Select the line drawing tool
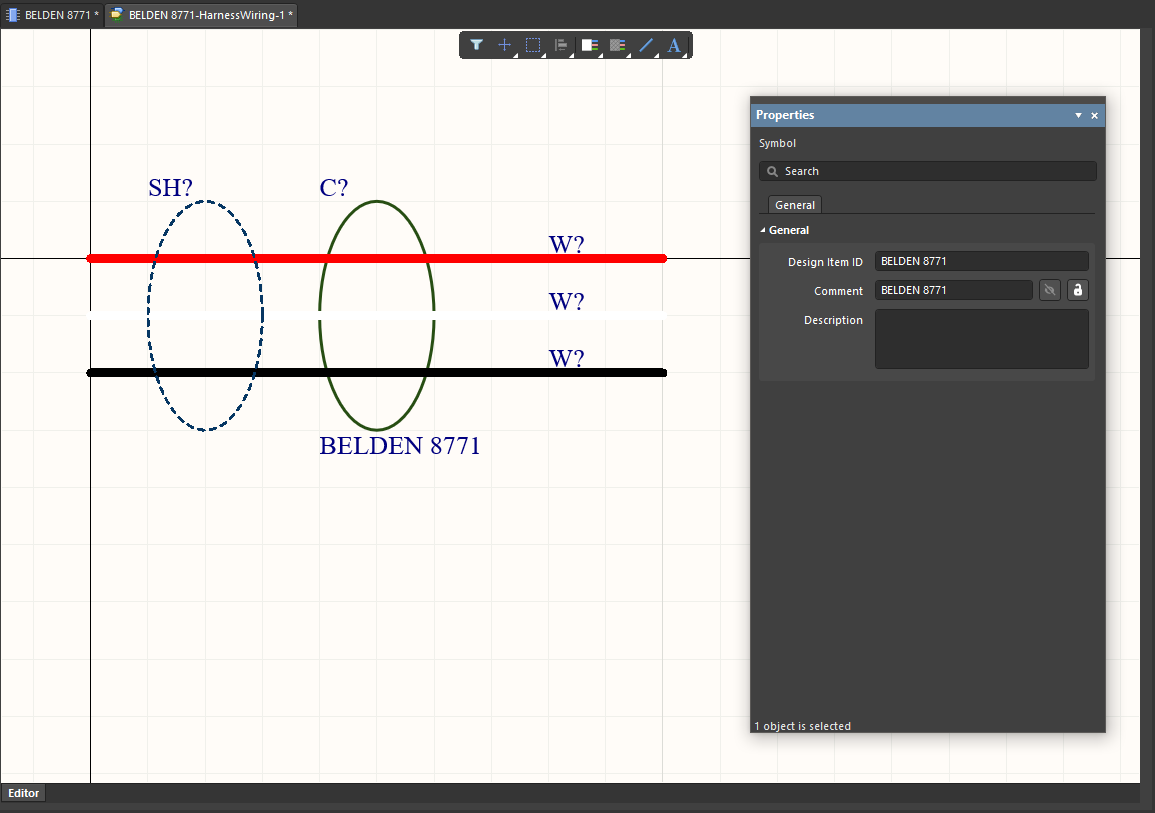The width and height of the screenshot is (1155, 813). [x=647, y=45]
